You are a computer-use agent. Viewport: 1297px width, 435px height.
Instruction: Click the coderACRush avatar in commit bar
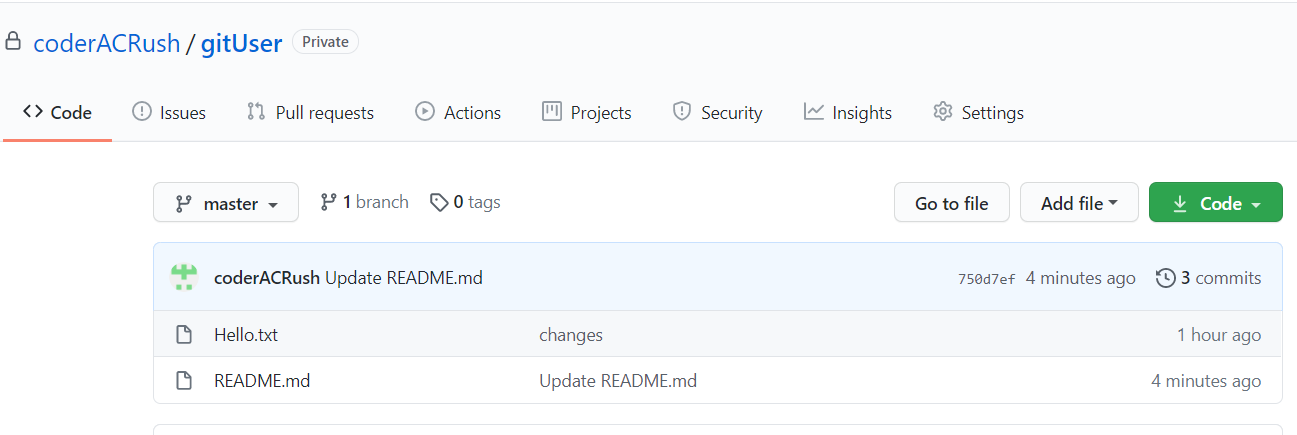[x=183, y=277]
